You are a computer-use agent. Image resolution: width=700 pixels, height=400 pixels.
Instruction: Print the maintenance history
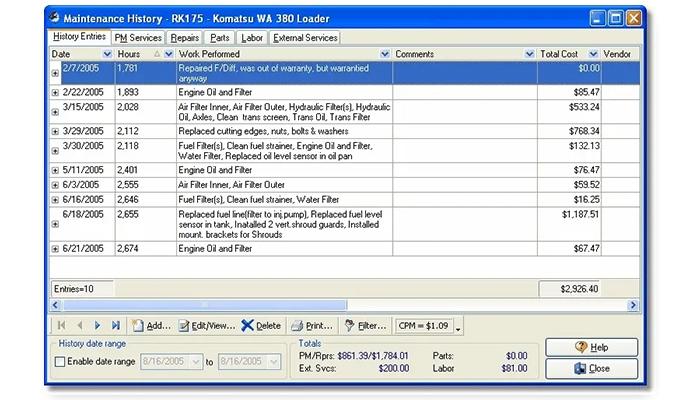(x=312, y=326)
